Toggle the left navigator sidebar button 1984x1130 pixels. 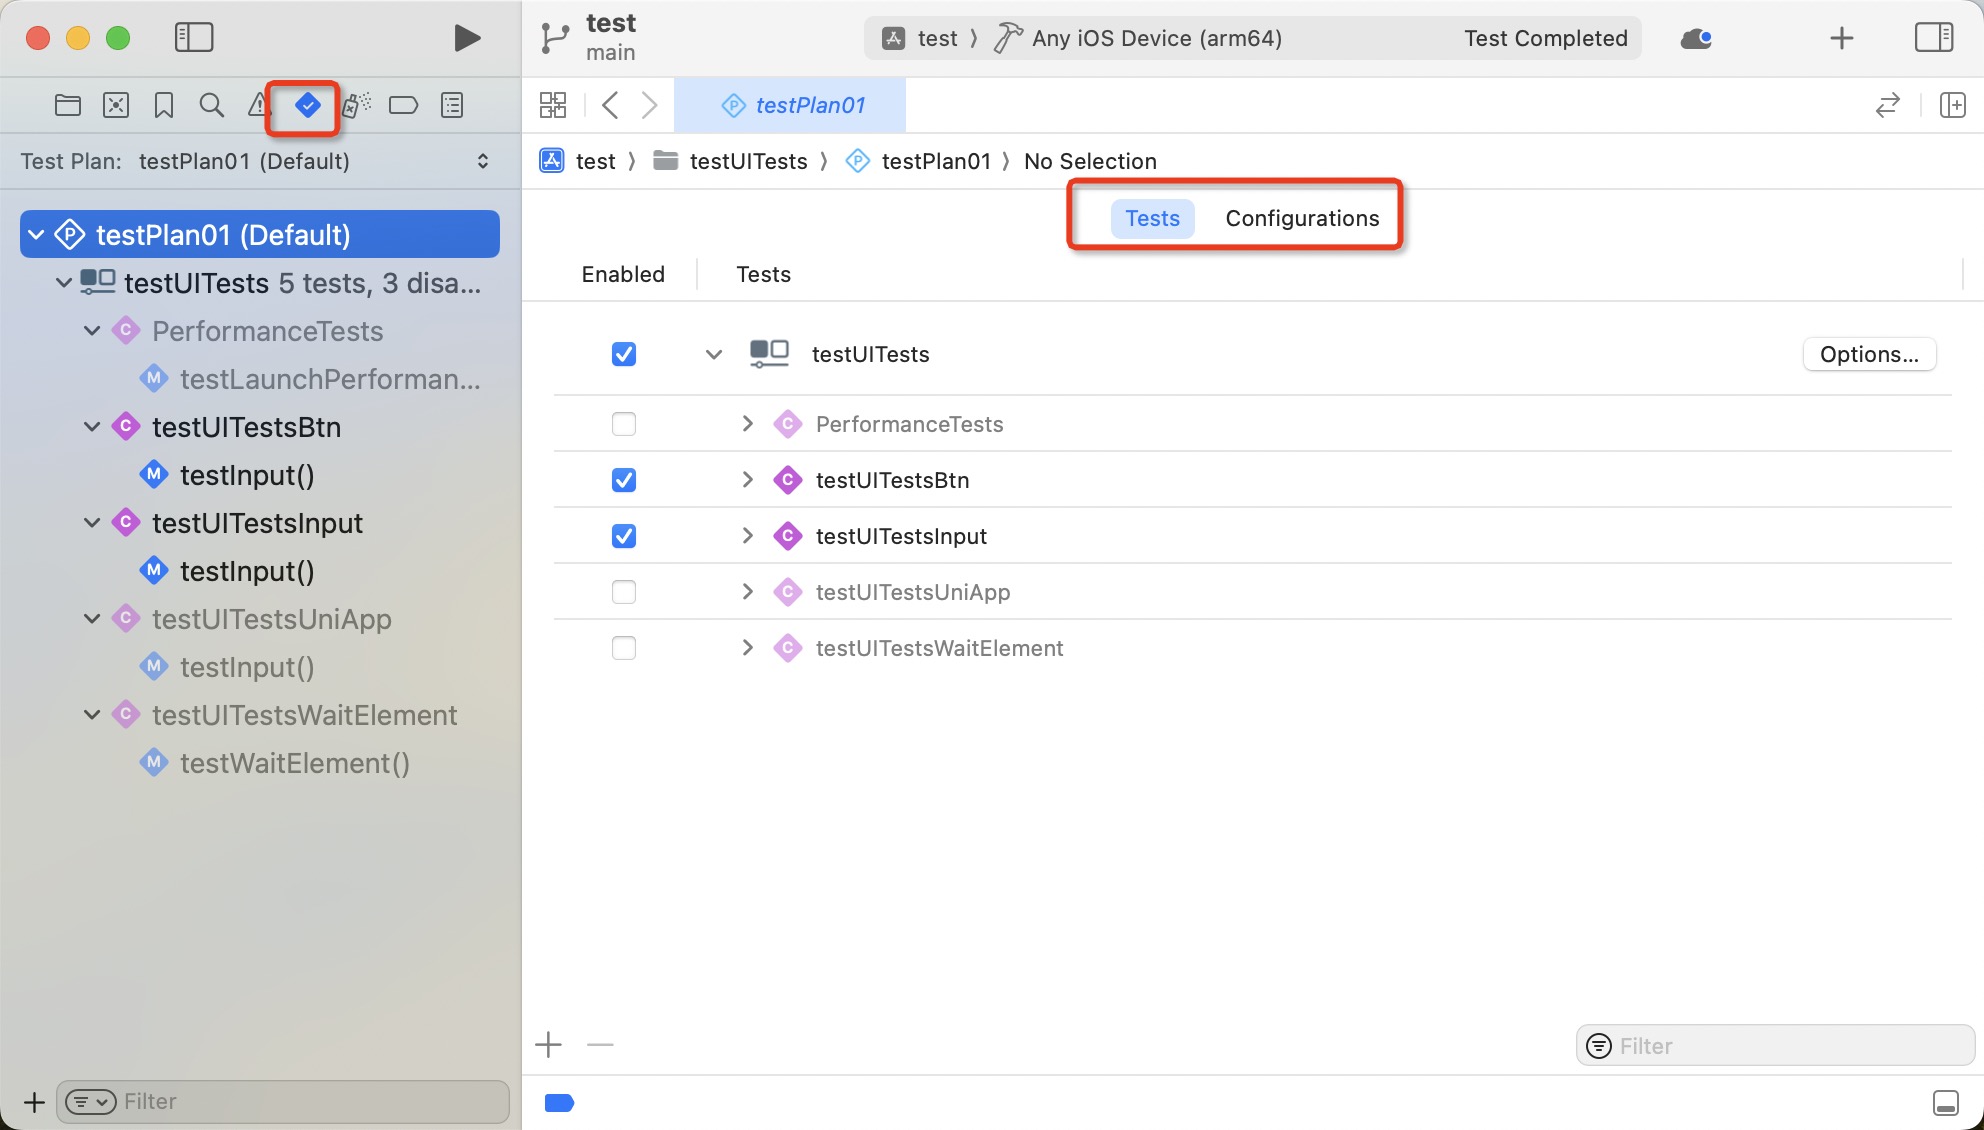(x=194, y=38)
